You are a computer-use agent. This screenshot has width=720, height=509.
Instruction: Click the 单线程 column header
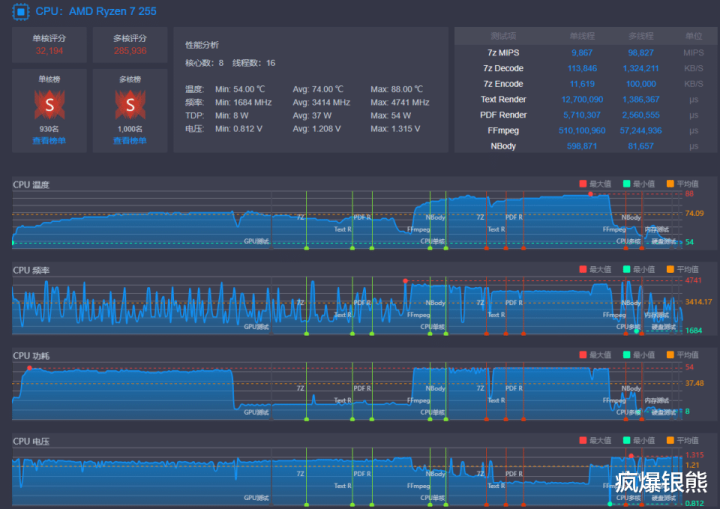point(582,36)
